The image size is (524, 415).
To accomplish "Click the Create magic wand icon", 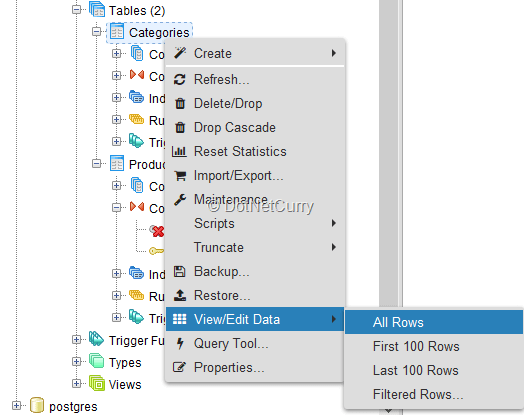I will click(x=180, y=53).
